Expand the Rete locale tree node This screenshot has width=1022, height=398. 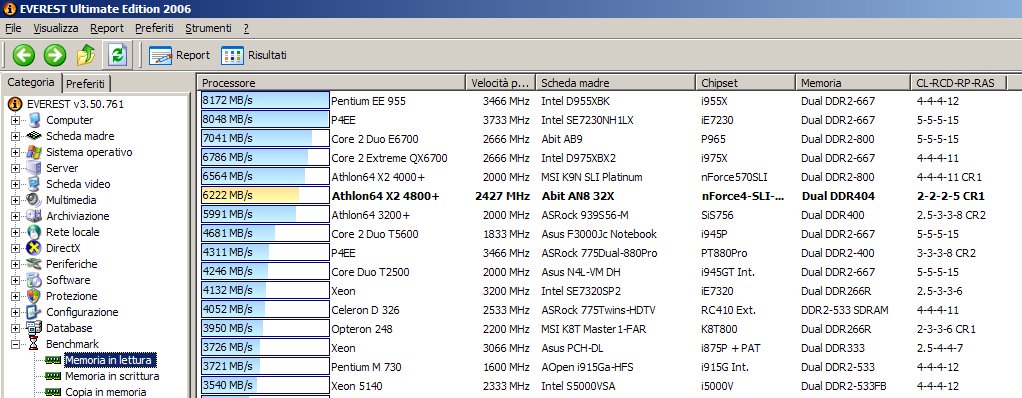[16, 232]
